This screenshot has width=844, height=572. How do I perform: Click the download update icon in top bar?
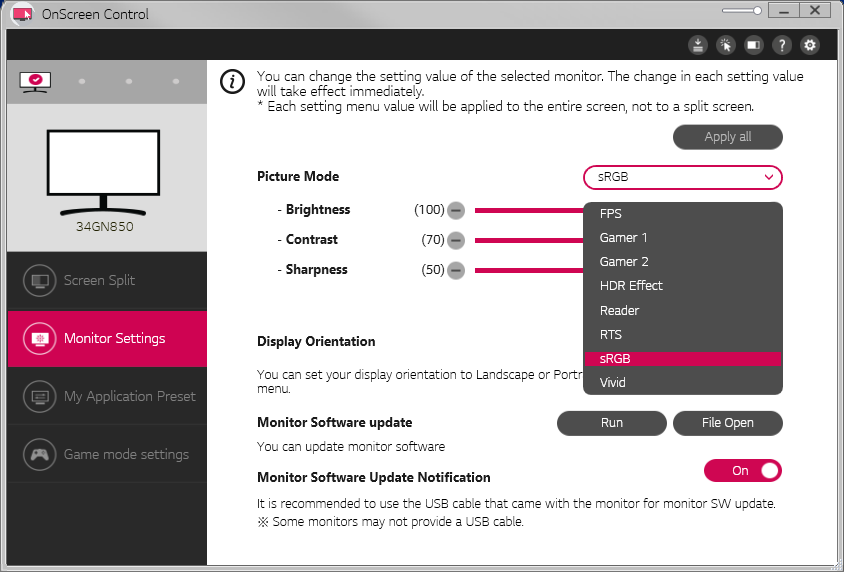[698, 45]
